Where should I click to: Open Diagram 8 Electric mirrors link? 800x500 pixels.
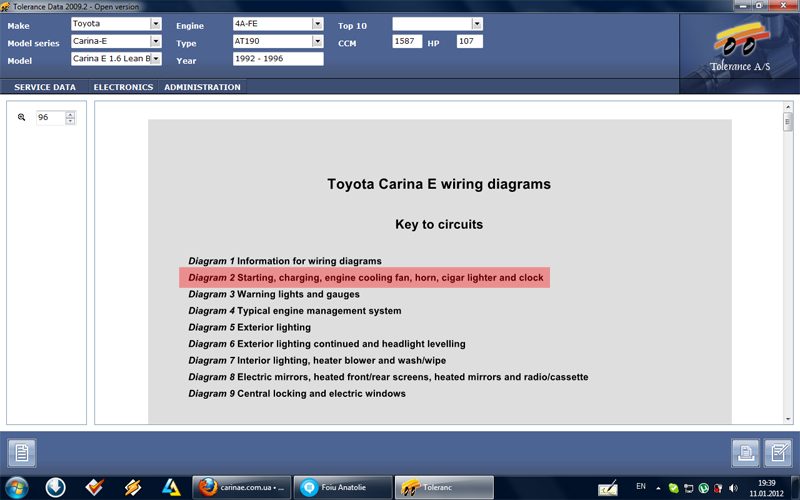coord(388,377)
